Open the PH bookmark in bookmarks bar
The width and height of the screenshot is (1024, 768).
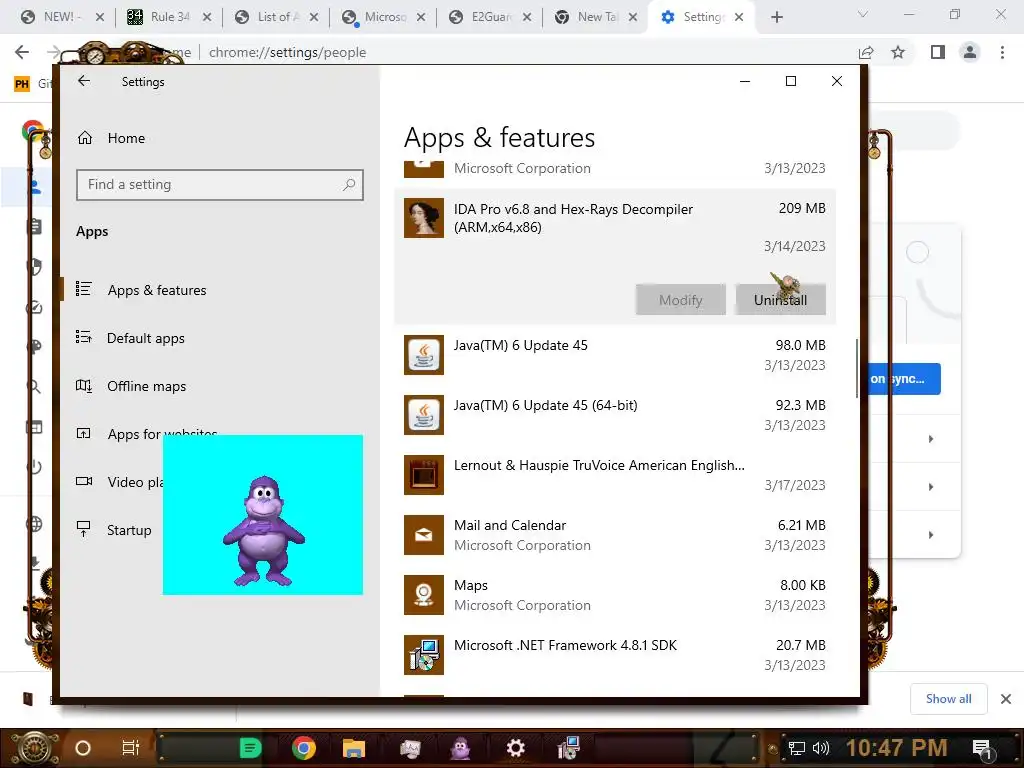22,83
